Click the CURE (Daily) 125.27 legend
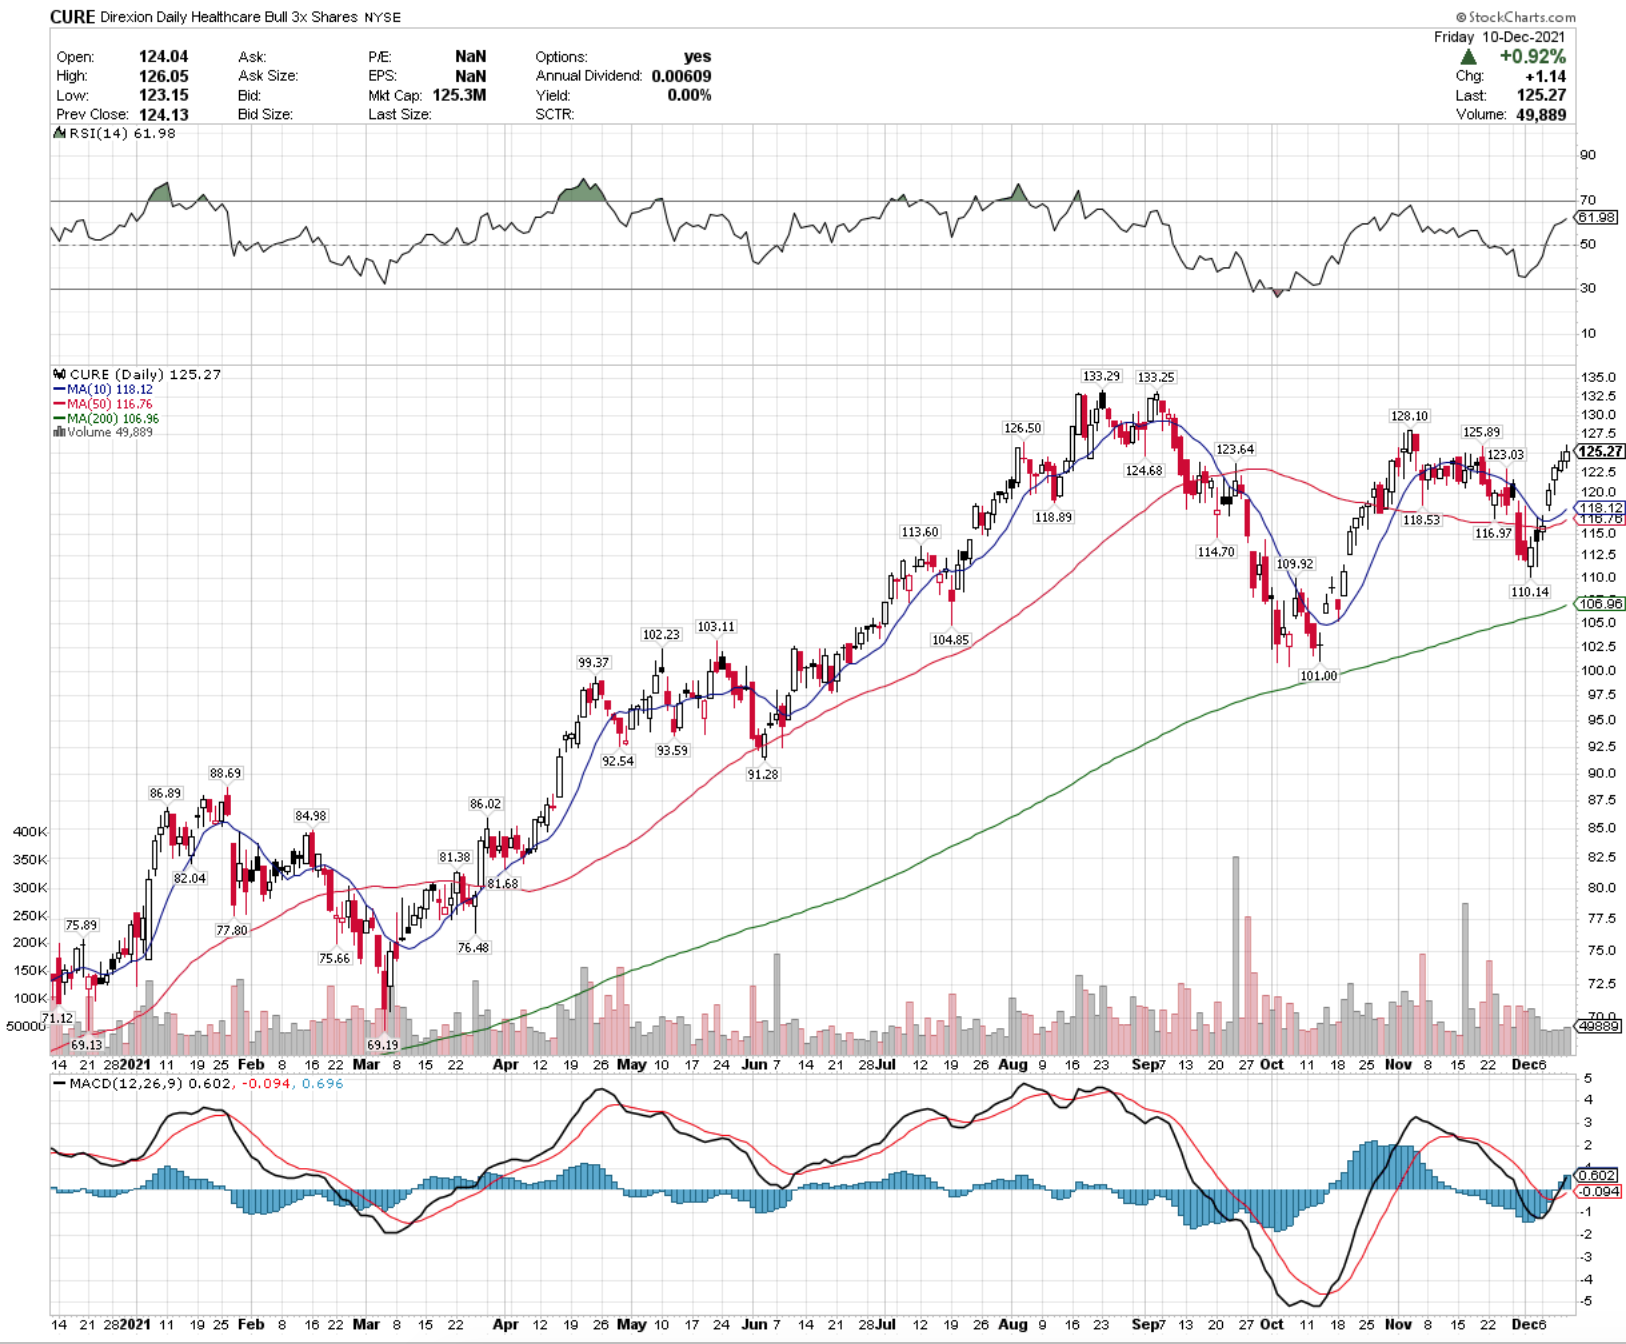Viewport: 1626px width, 1344px height. (x=145, y=374)
